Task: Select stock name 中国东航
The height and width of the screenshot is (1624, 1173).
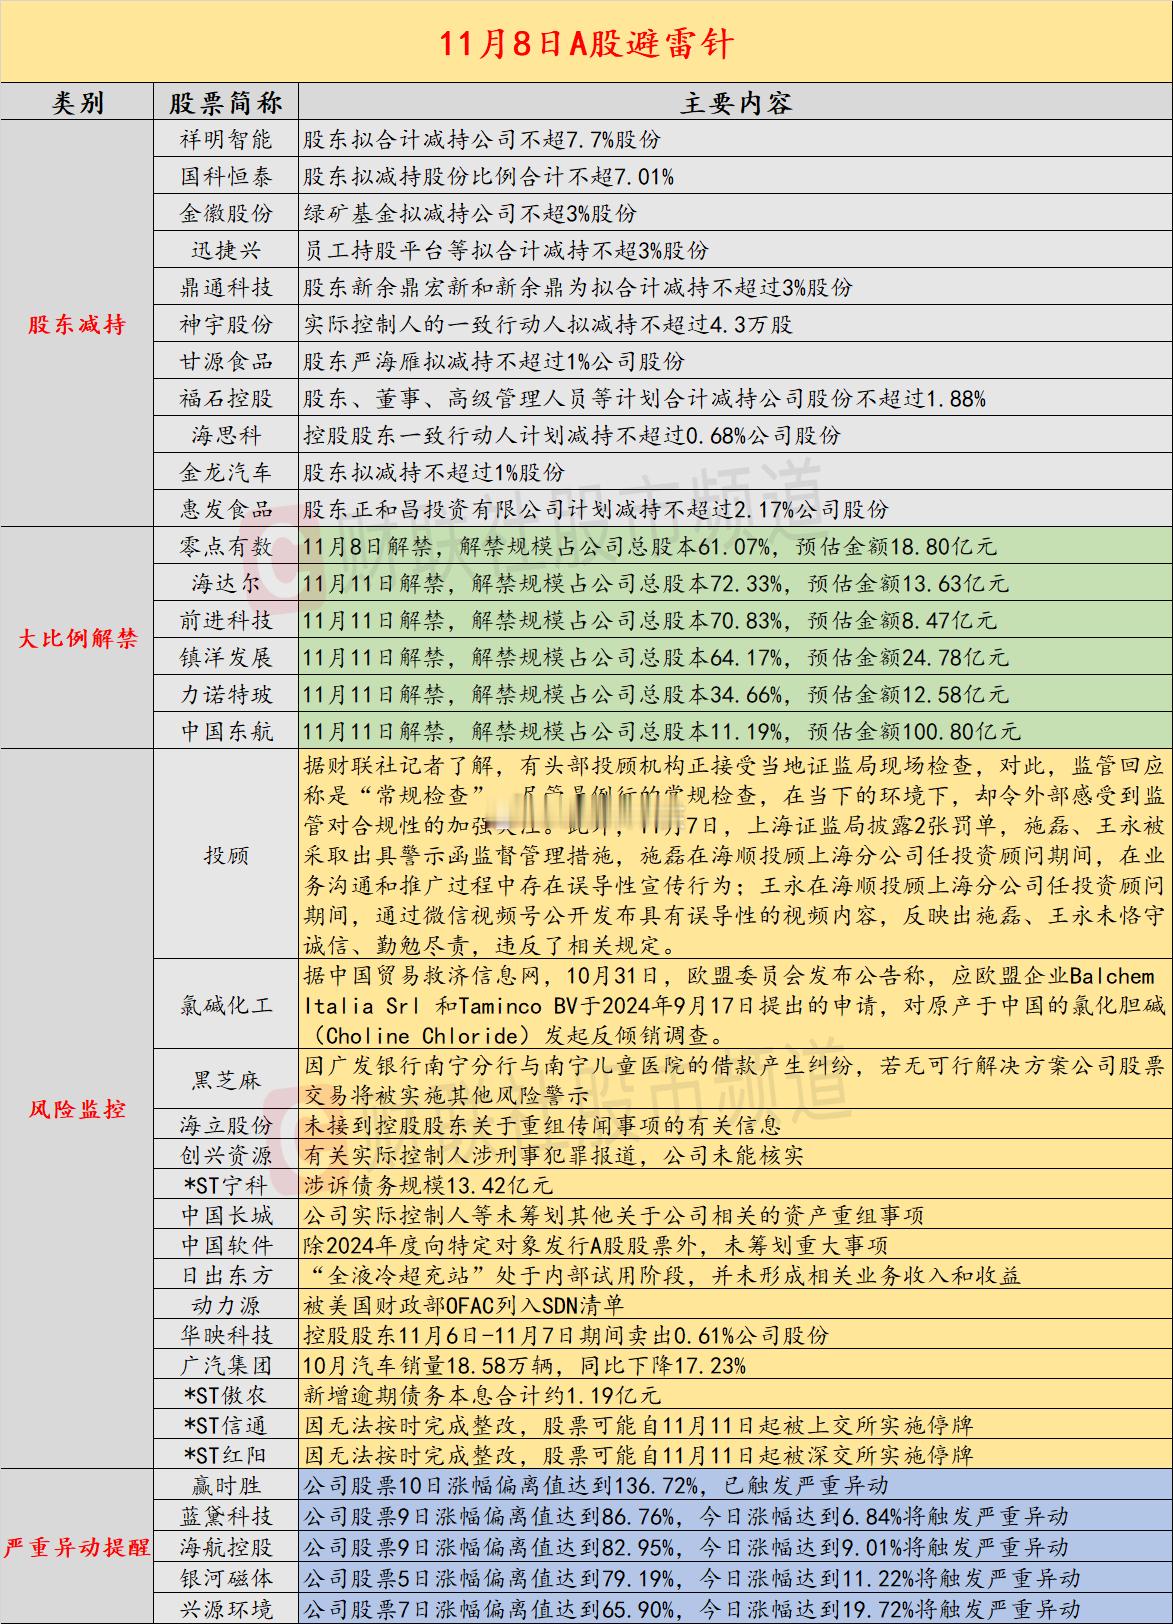Action: [226, 731]
